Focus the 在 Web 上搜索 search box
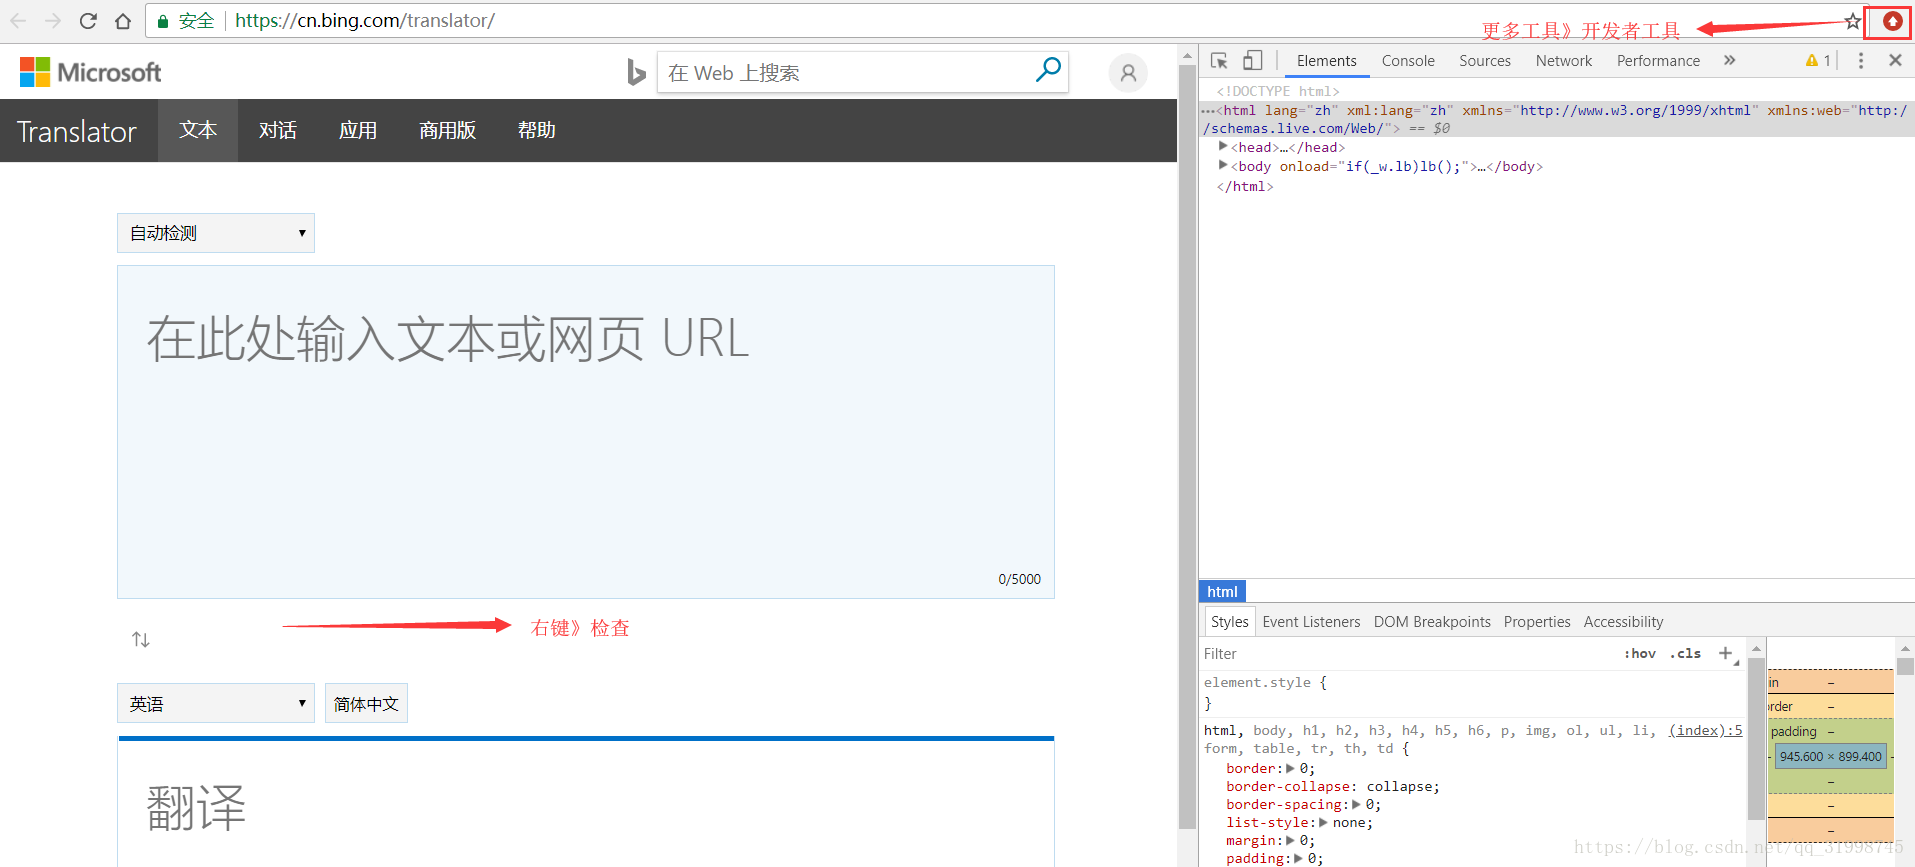 click(x=845, y=72)
